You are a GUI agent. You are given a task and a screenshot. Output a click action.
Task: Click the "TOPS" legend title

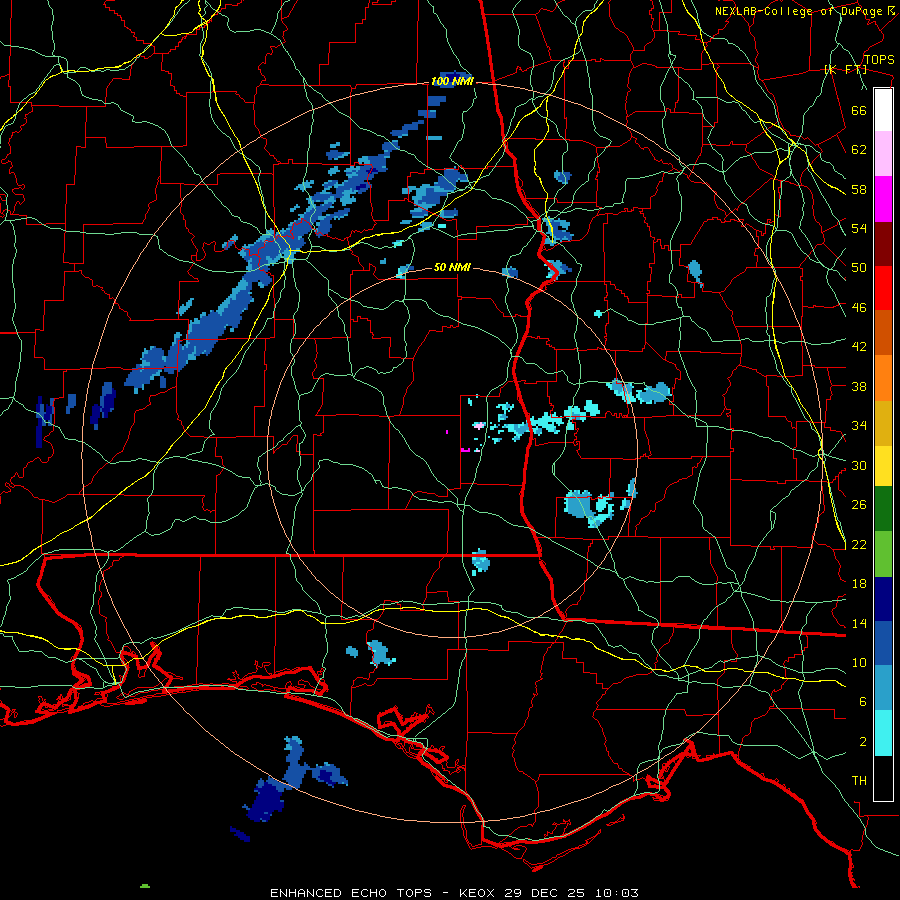[879, 60]
